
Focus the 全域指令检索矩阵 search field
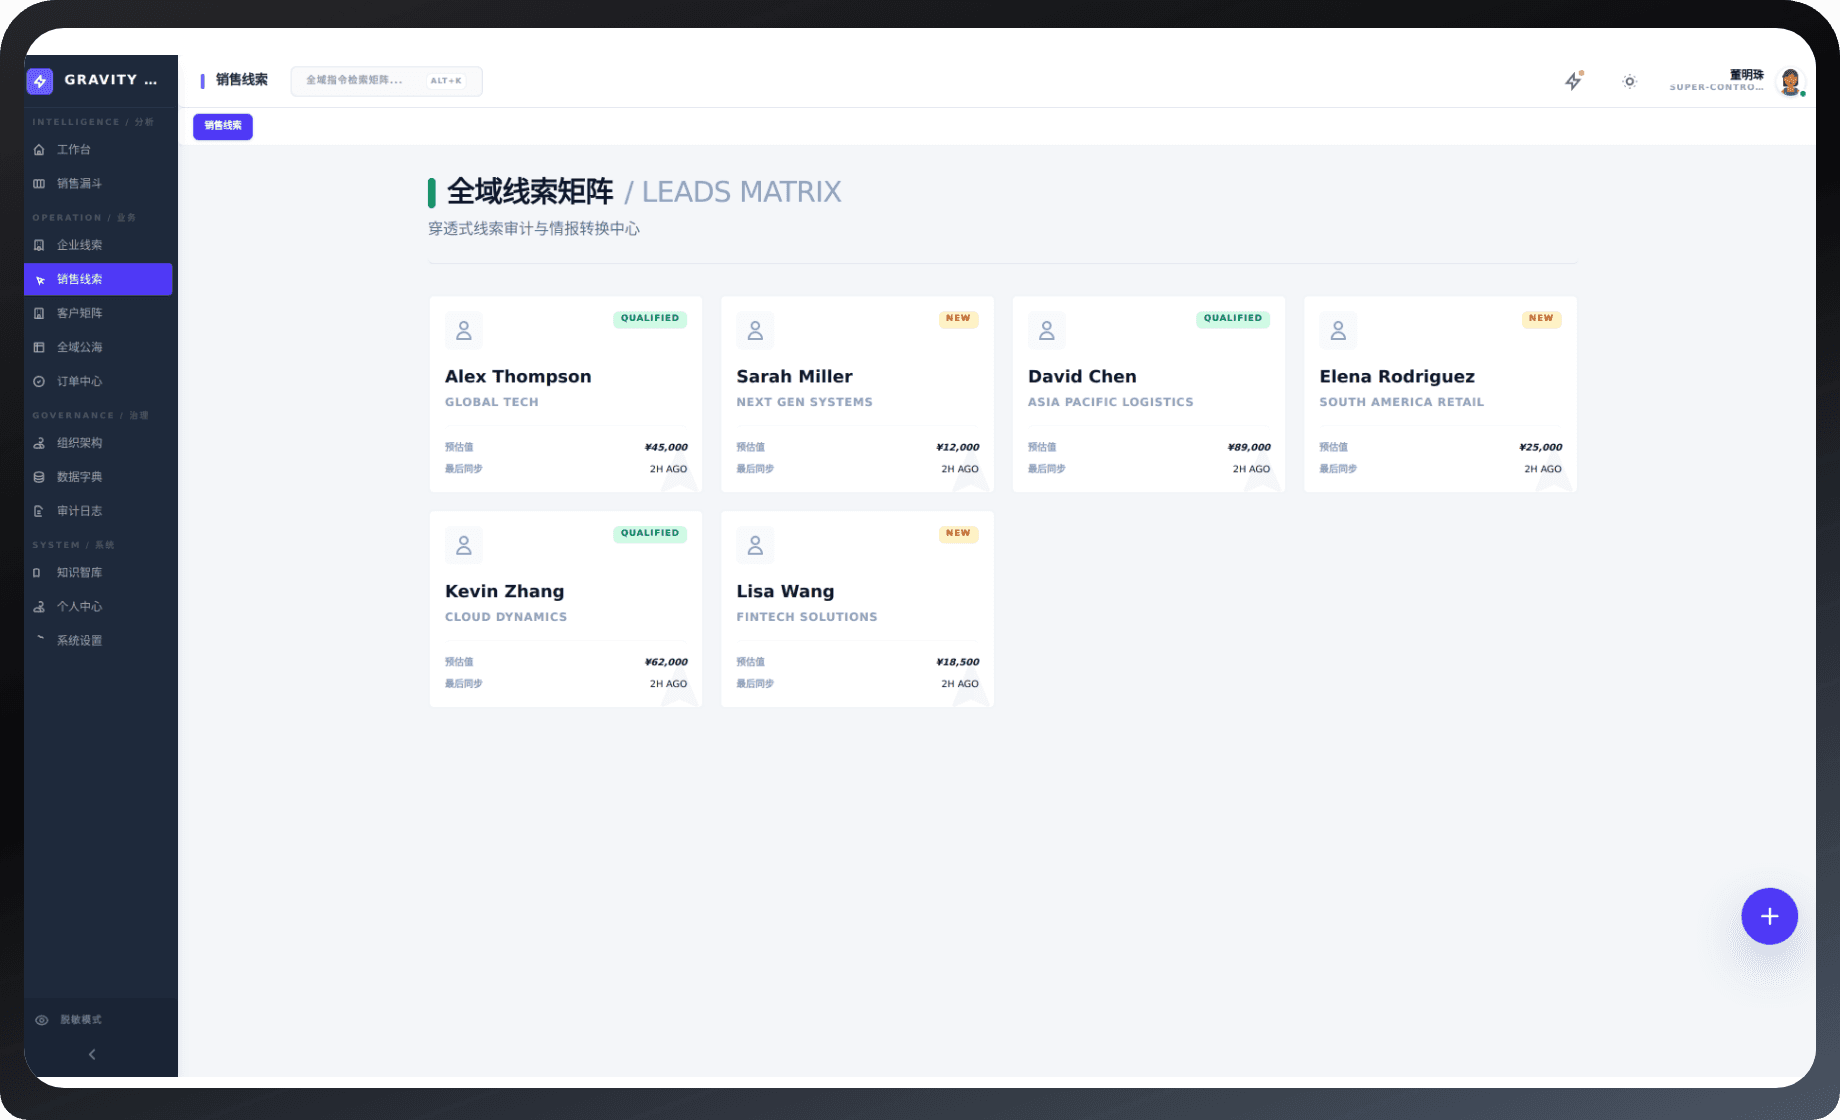pyautogui.click(x=386, y=81)
